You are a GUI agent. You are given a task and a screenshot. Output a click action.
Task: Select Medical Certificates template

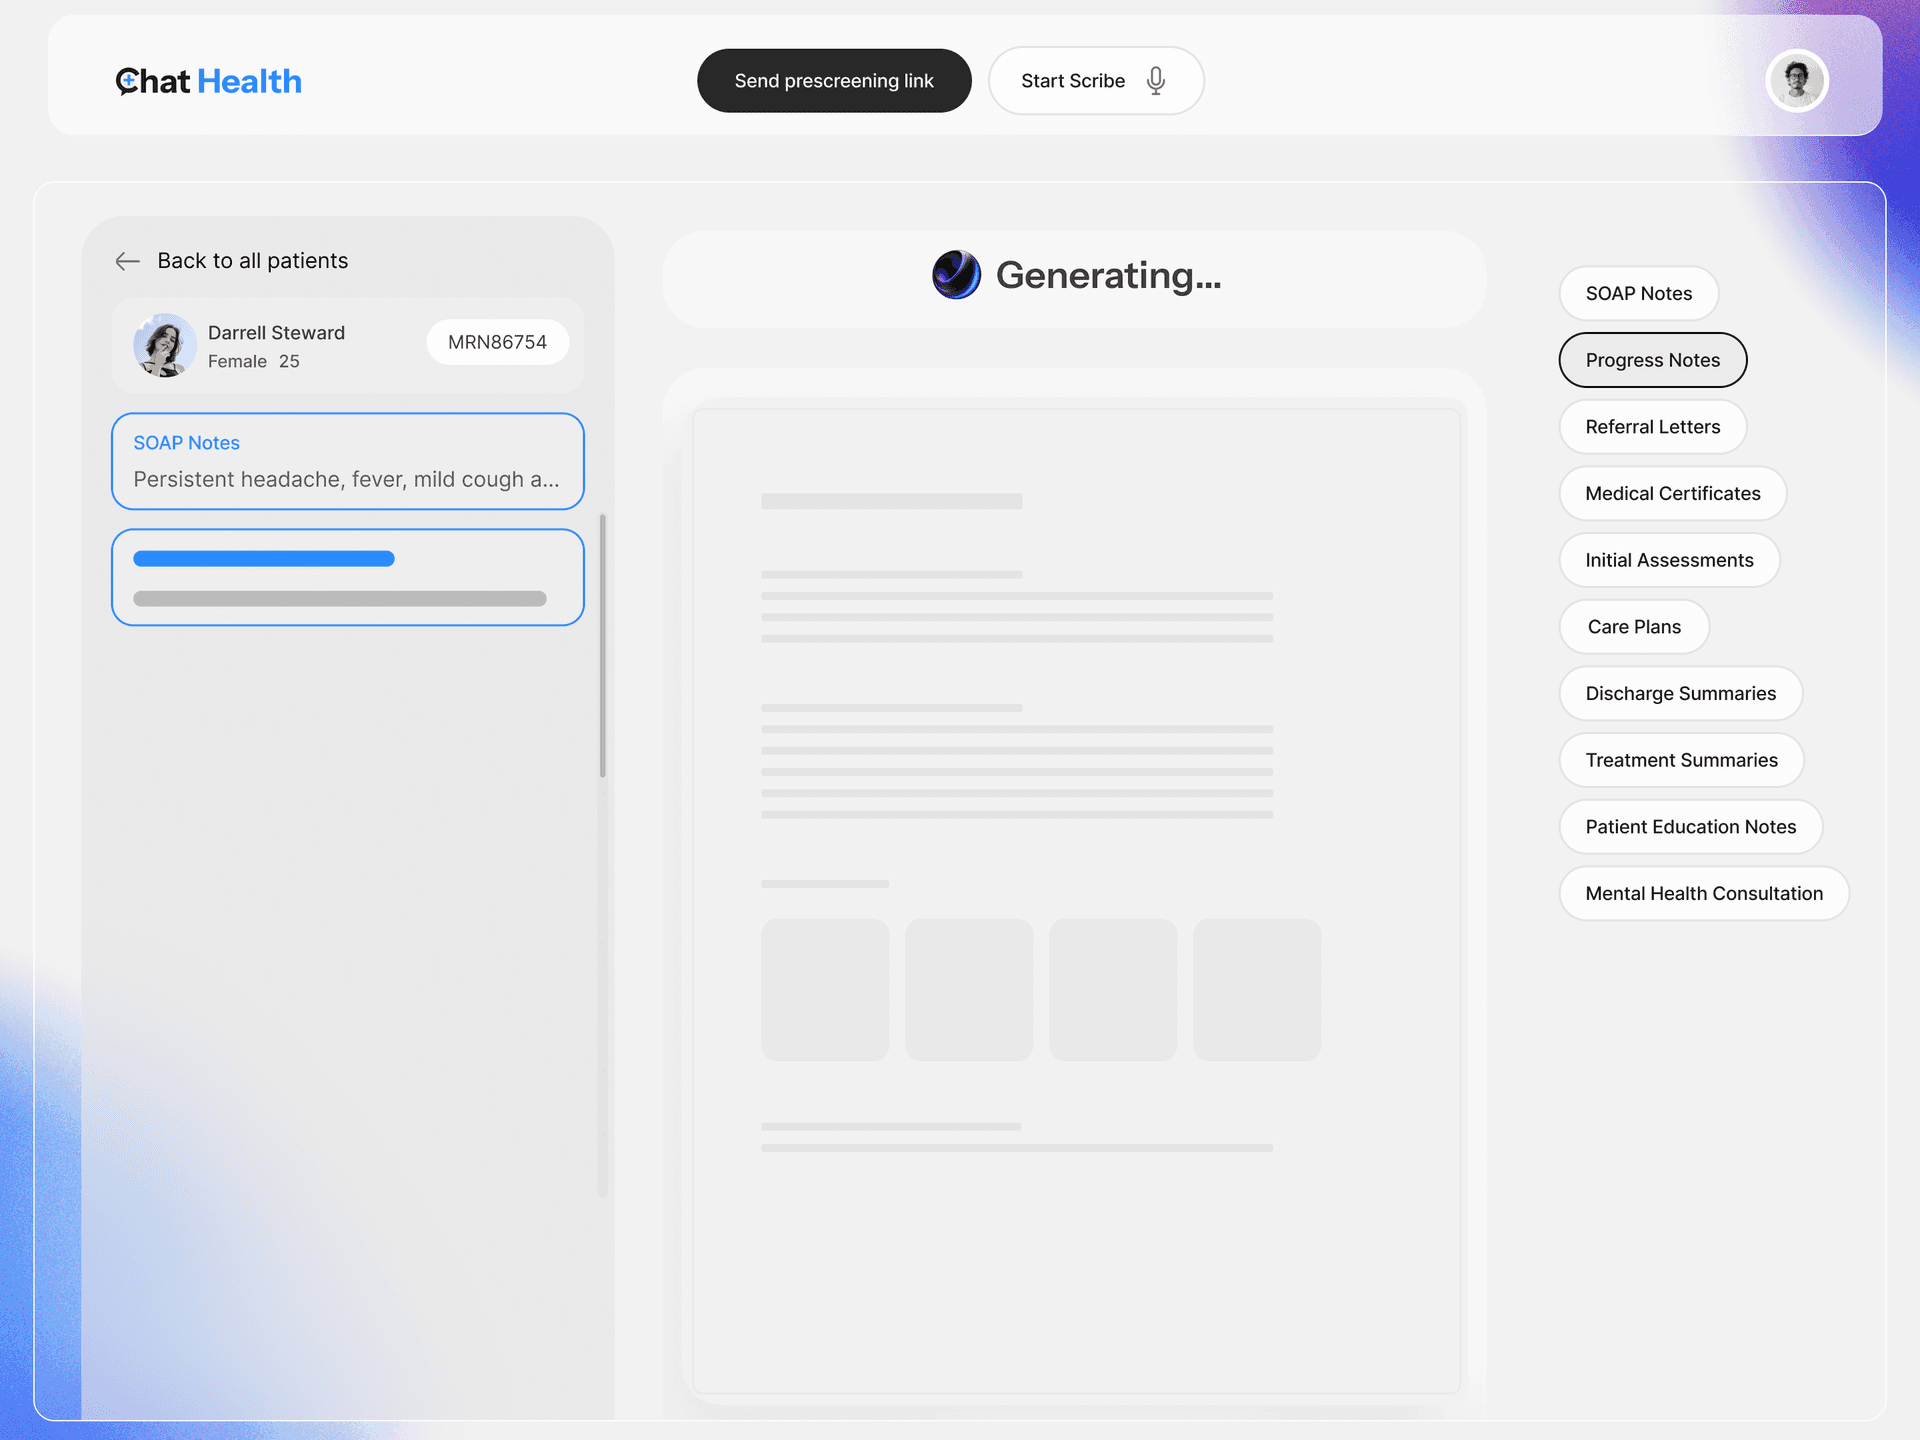1673,494
